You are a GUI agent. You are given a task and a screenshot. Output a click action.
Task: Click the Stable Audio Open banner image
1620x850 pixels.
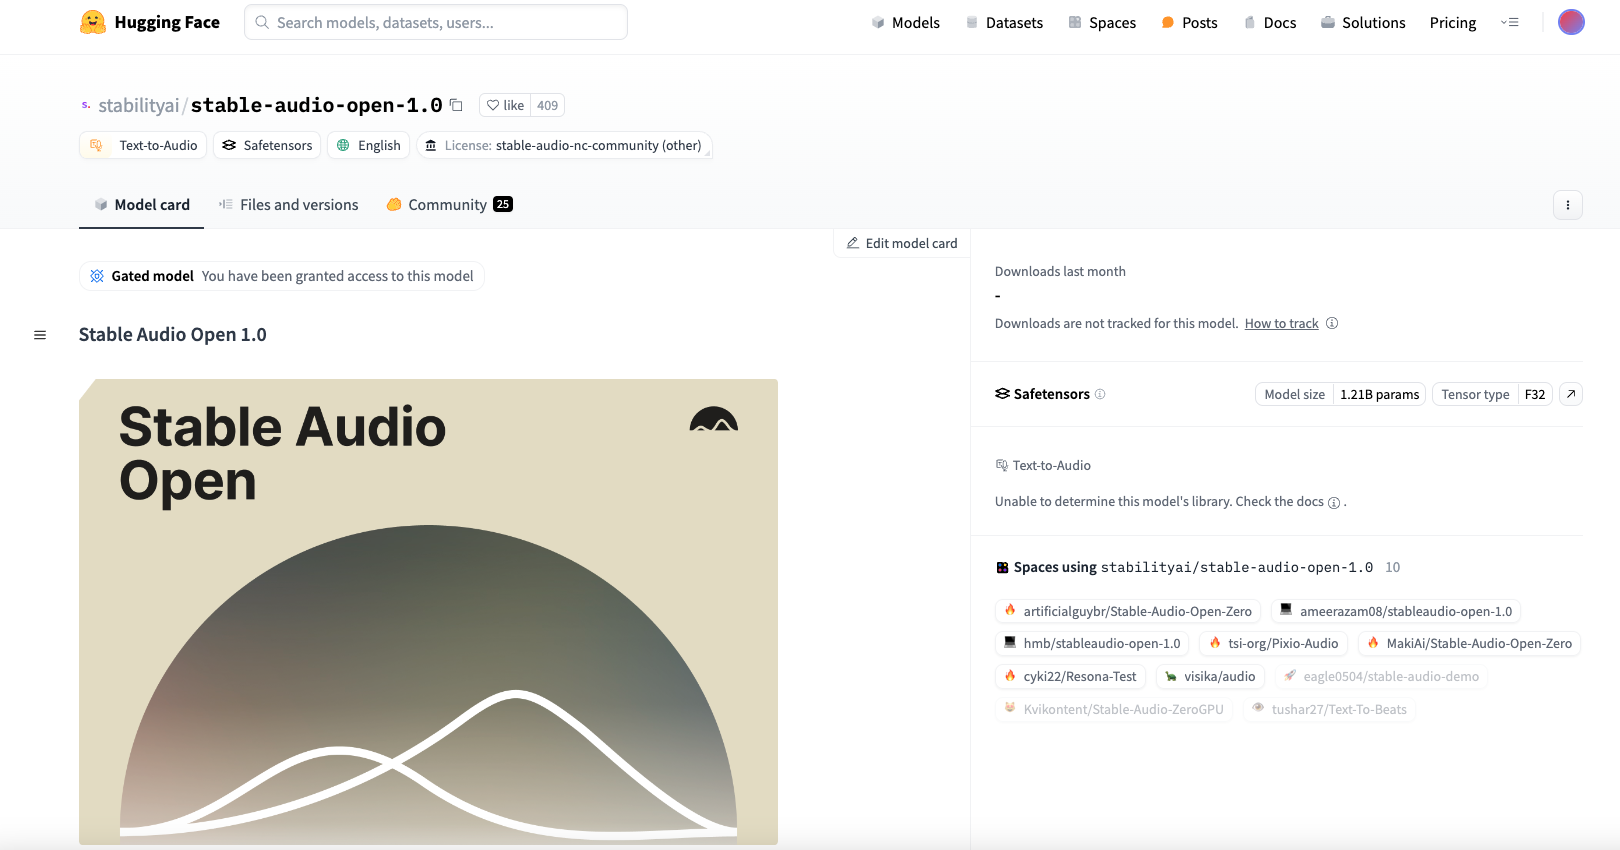point(428,611)
